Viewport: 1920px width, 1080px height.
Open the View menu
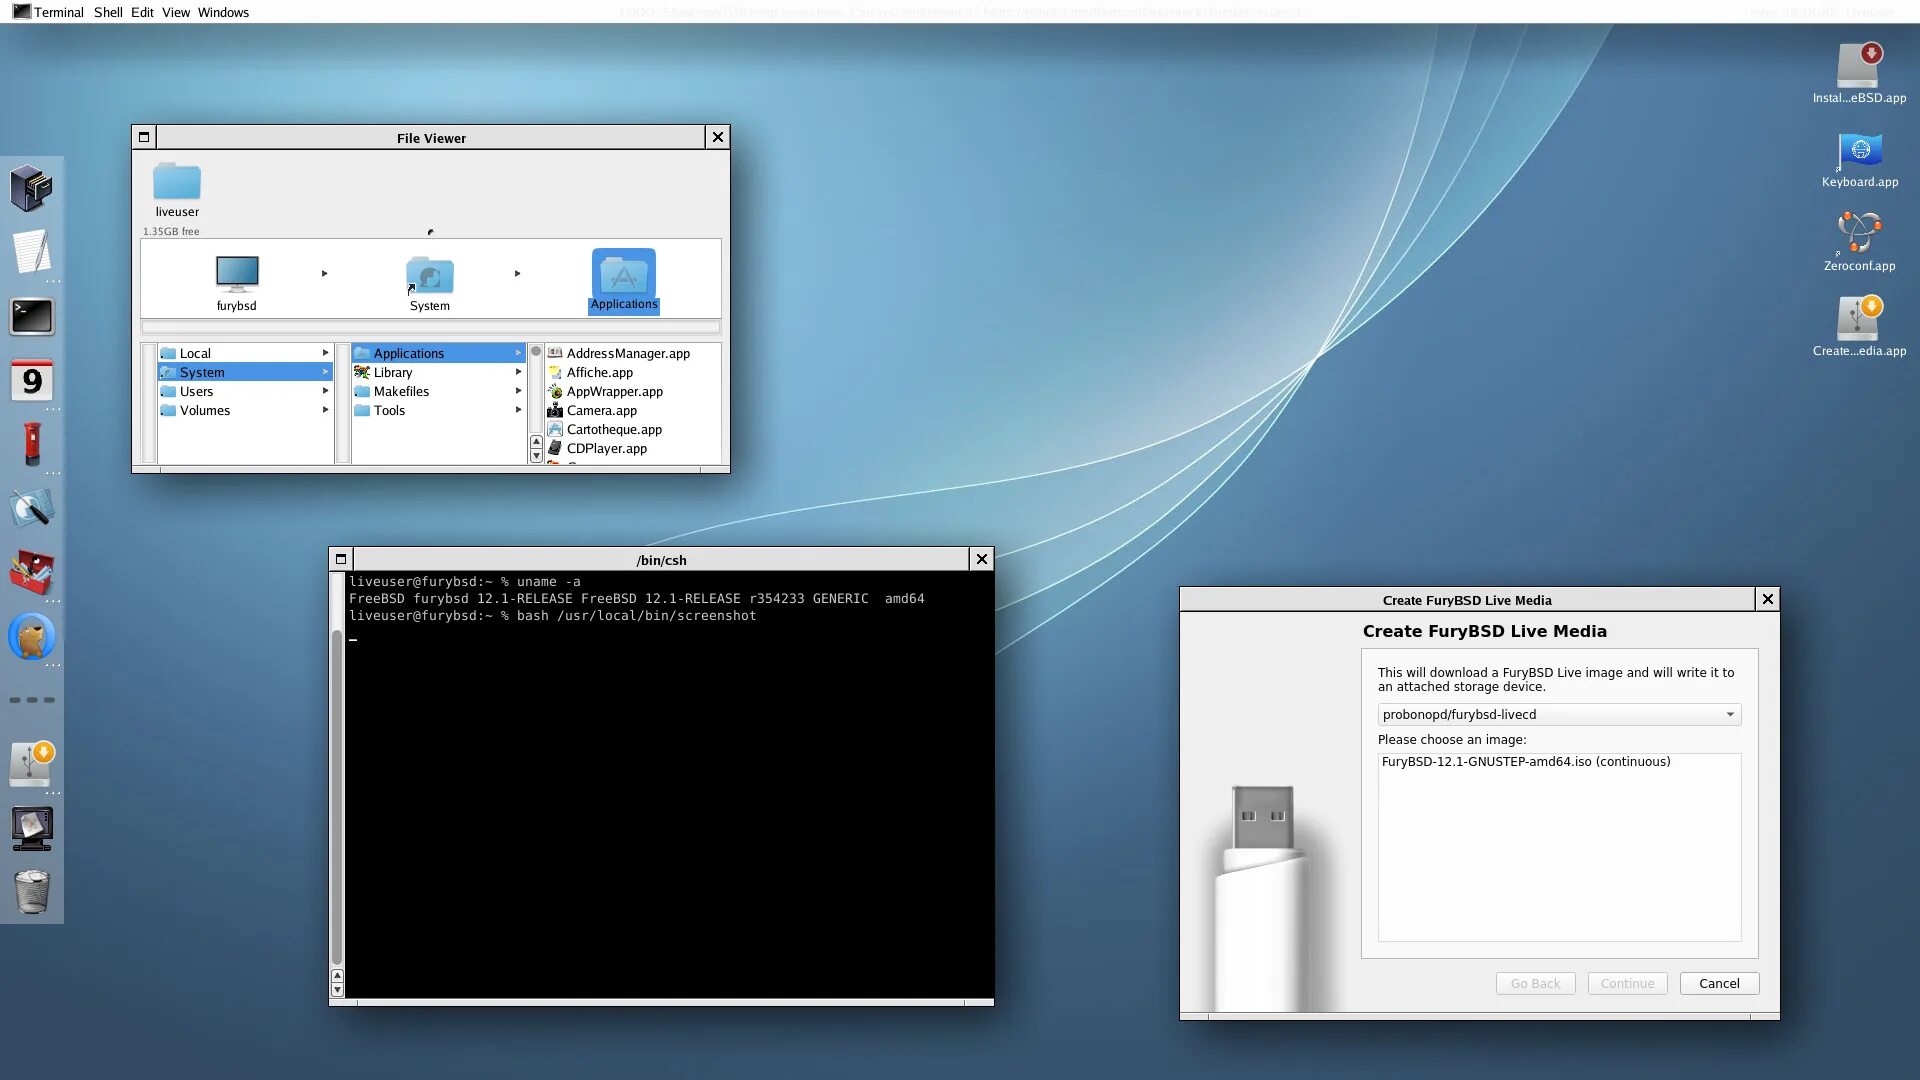click(176, 12)
